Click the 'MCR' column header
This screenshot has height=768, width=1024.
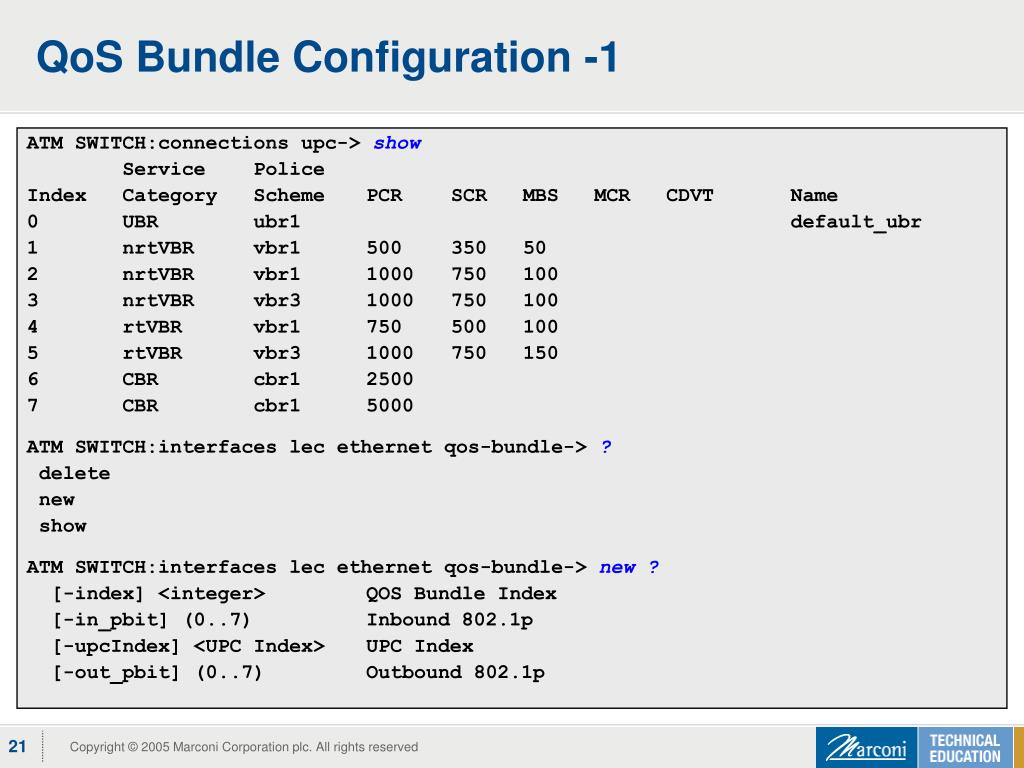click(612, 195)
